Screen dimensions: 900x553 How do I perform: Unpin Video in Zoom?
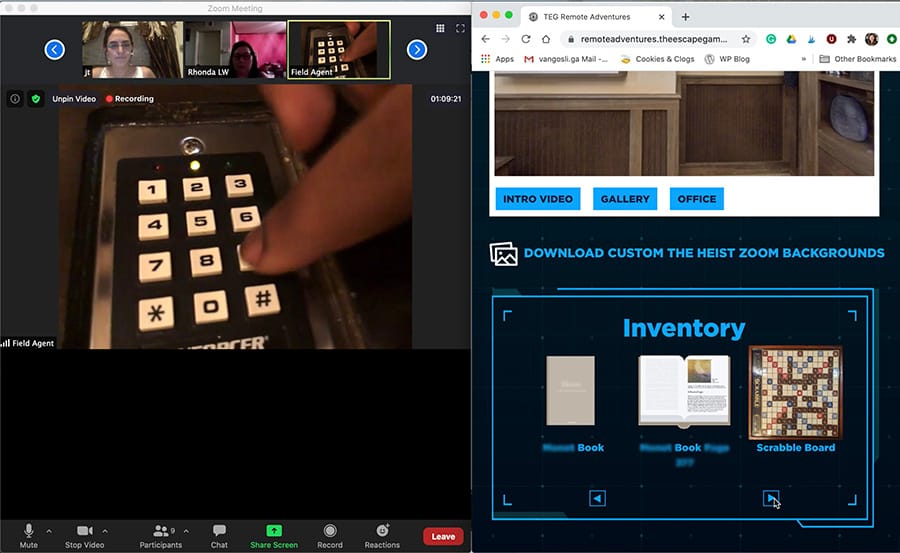click(74, 99)
